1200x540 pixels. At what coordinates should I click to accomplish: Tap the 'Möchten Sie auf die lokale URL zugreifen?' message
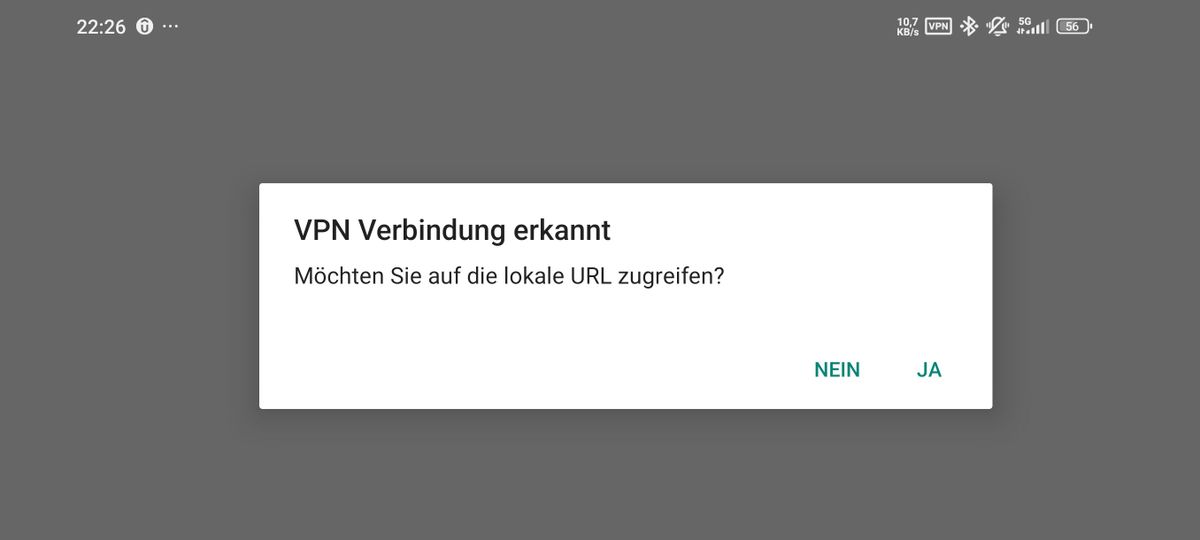coord(508,276)
